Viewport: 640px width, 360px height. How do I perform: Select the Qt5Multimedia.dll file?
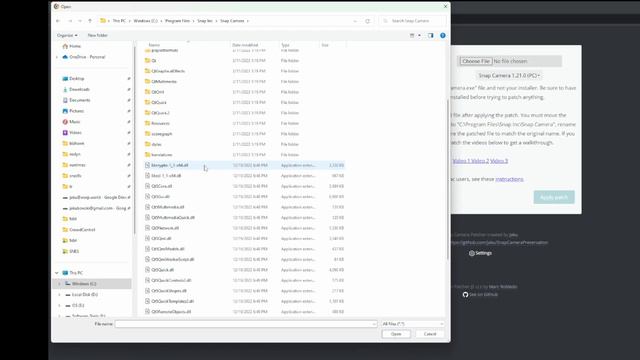tap(168, 207)
